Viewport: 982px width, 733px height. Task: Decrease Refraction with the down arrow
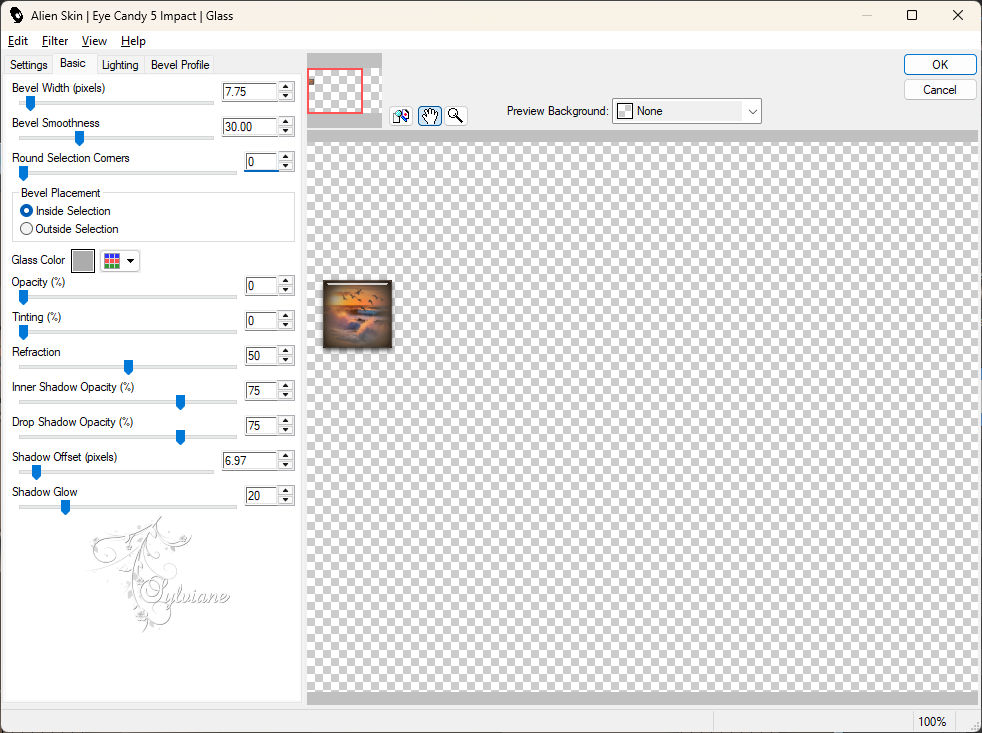click(x=286, y=361)
